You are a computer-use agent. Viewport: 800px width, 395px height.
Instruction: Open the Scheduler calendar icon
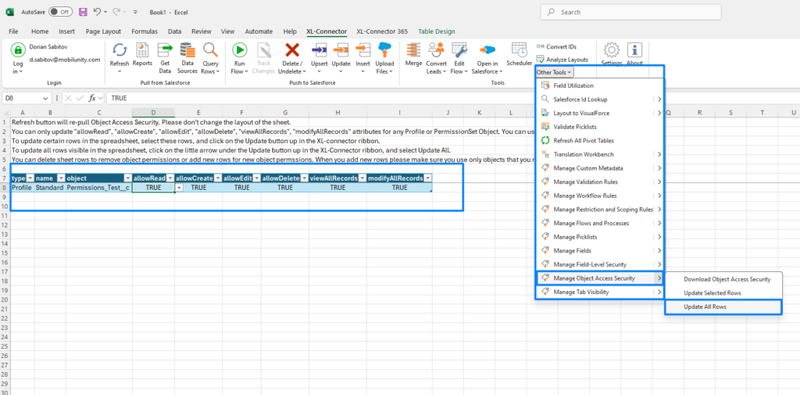pos(519,50)
